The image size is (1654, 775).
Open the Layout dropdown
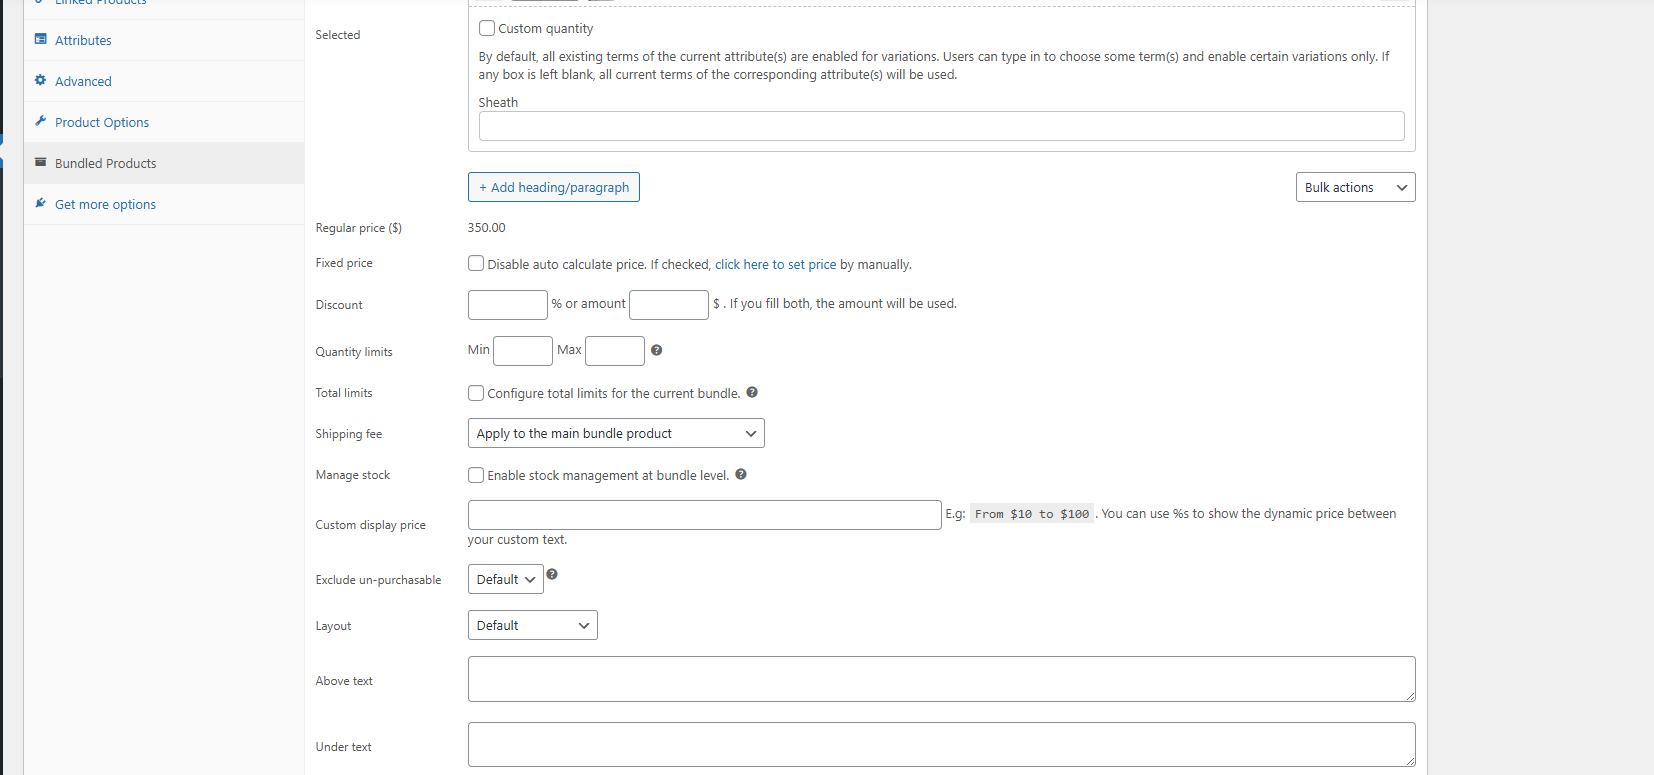(532, 625)
